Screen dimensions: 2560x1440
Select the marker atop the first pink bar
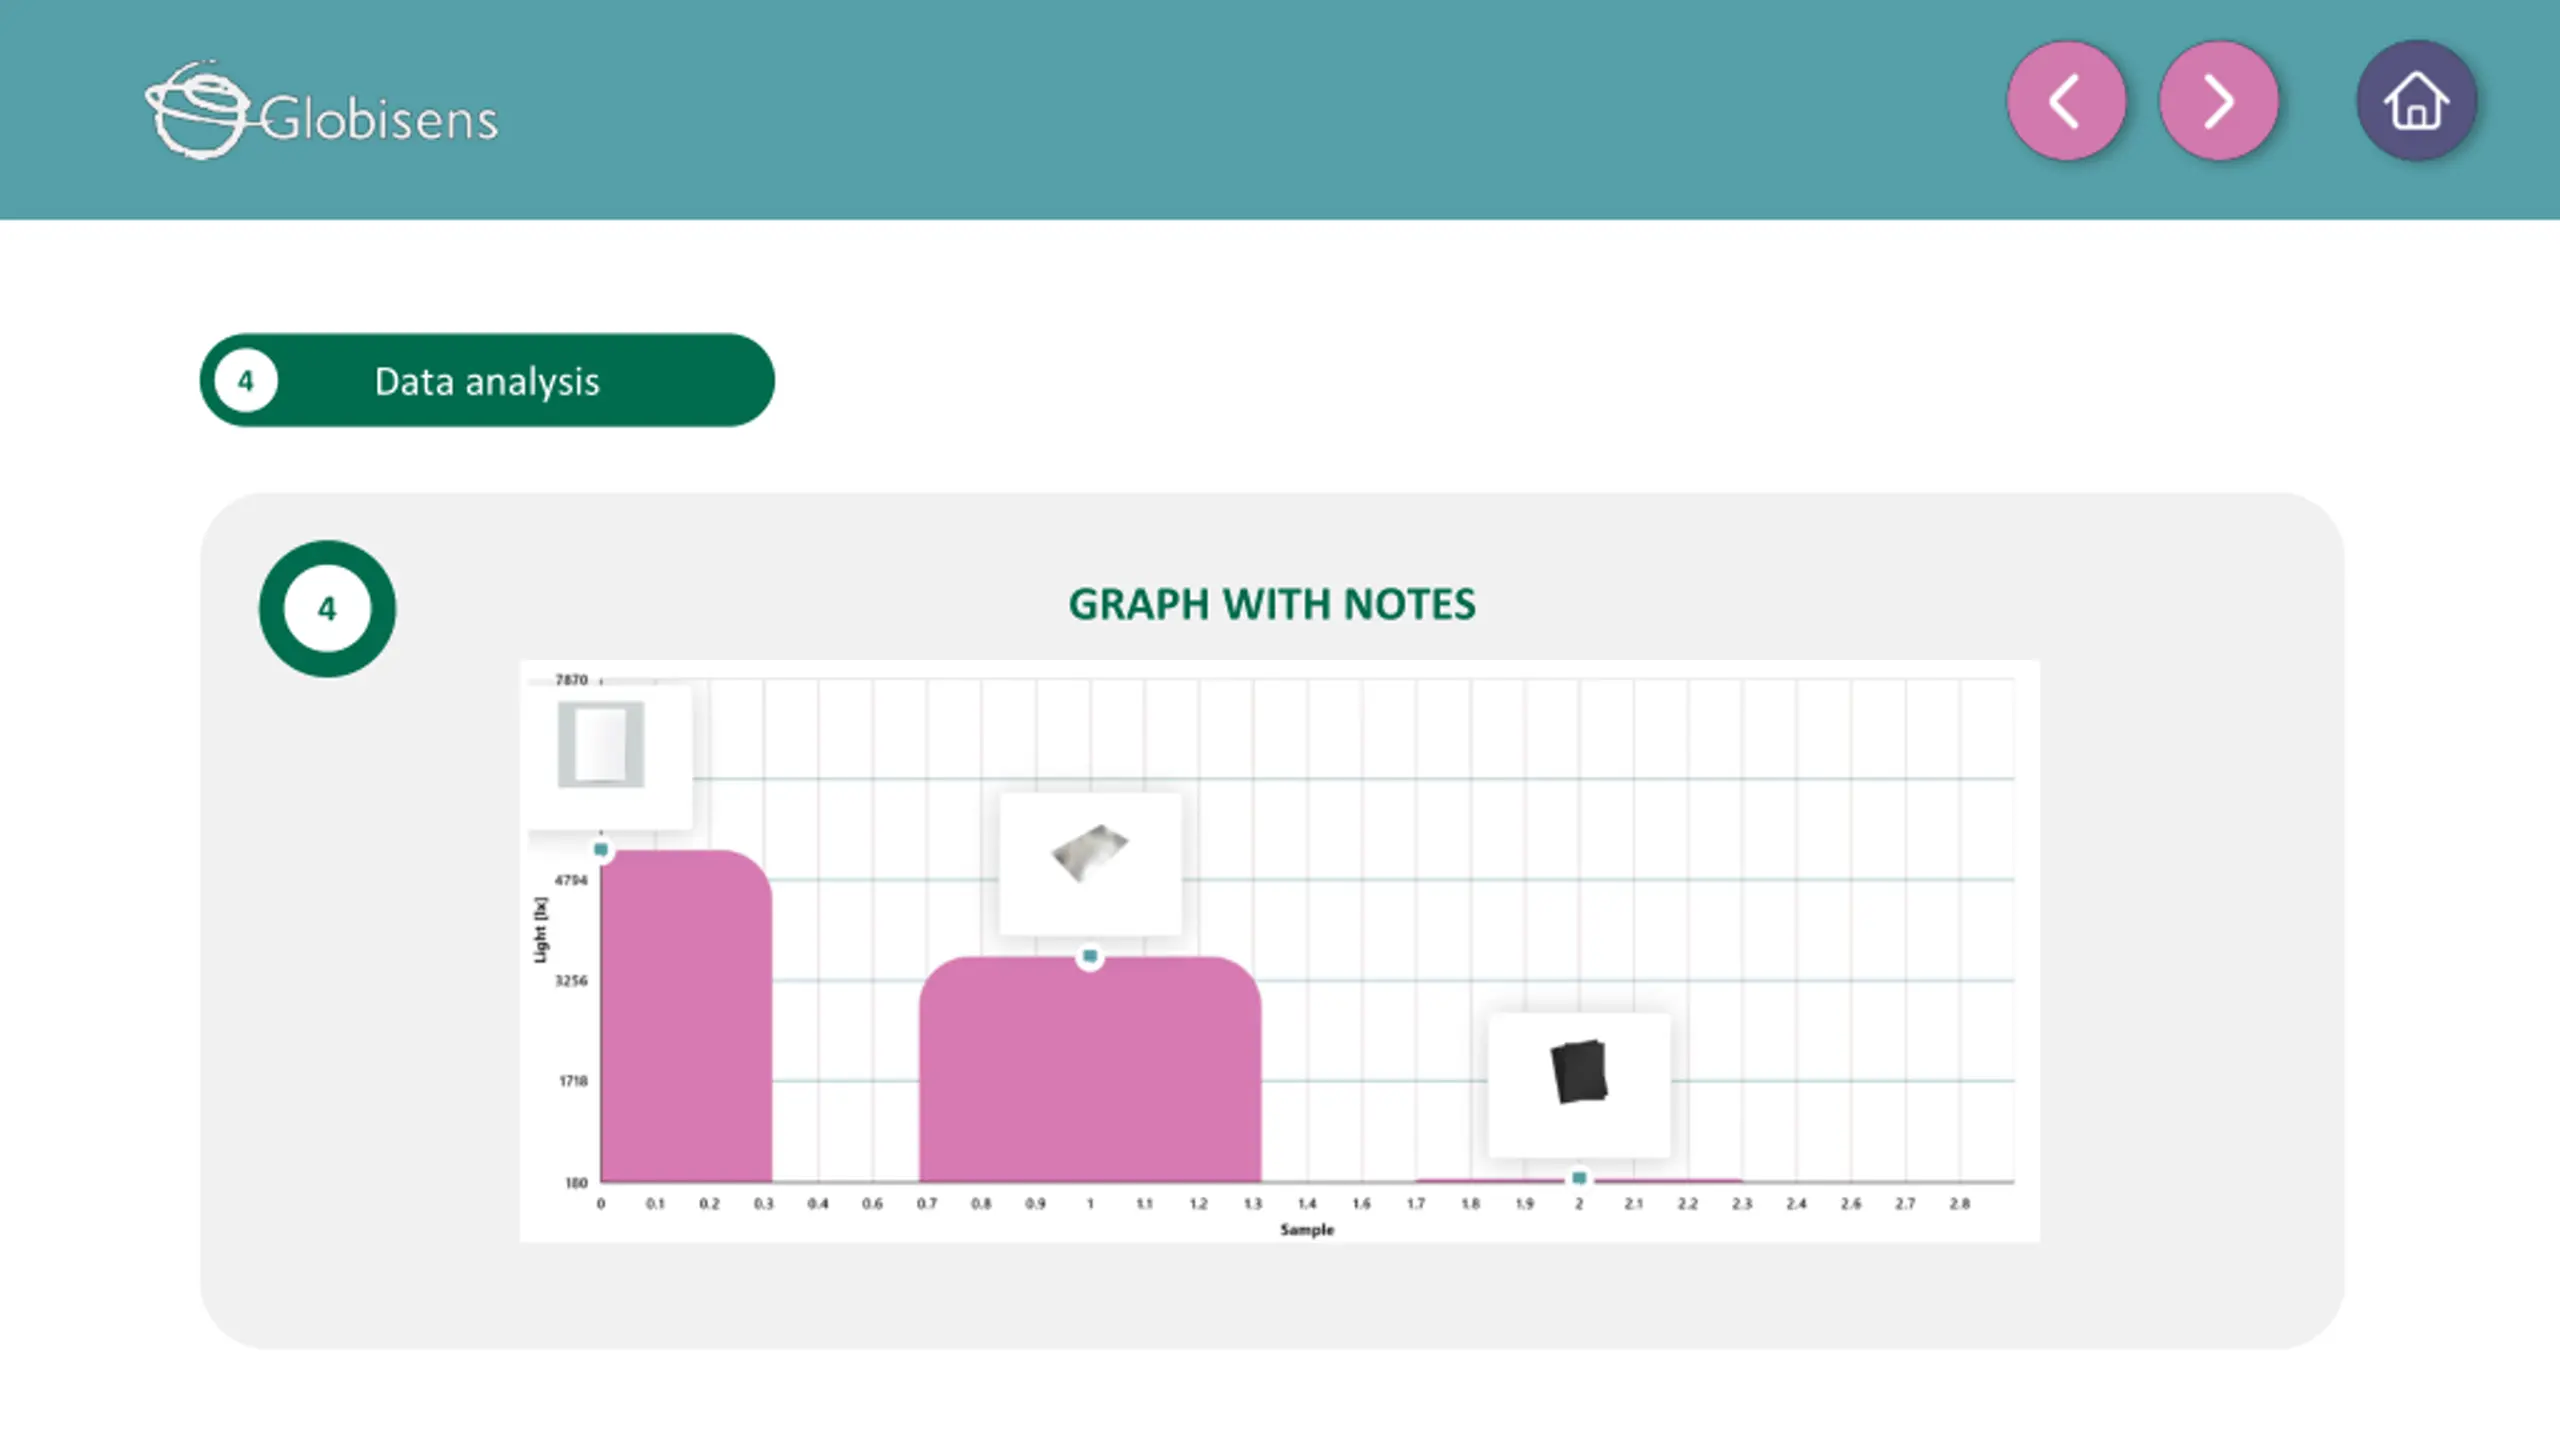(601, 850)
